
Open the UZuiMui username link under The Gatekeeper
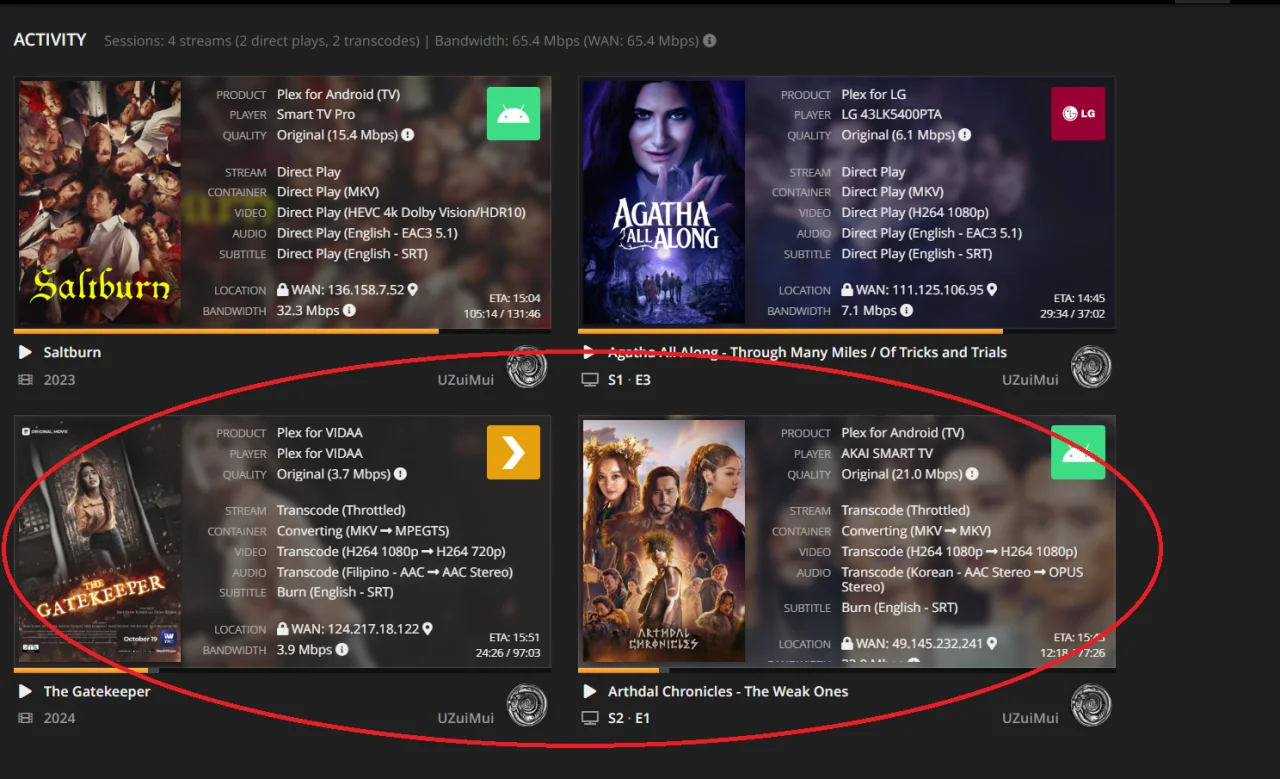tap(466, 718)
